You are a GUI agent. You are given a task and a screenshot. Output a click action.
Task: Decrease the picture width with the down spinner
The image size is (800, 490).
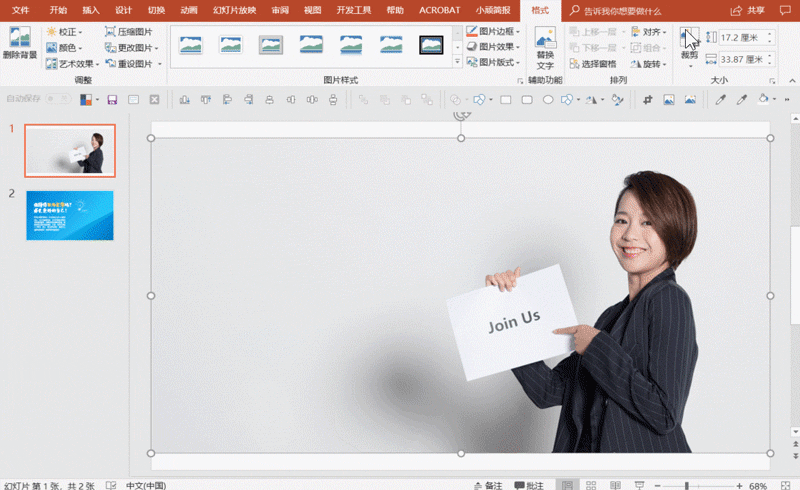[770, 63]
